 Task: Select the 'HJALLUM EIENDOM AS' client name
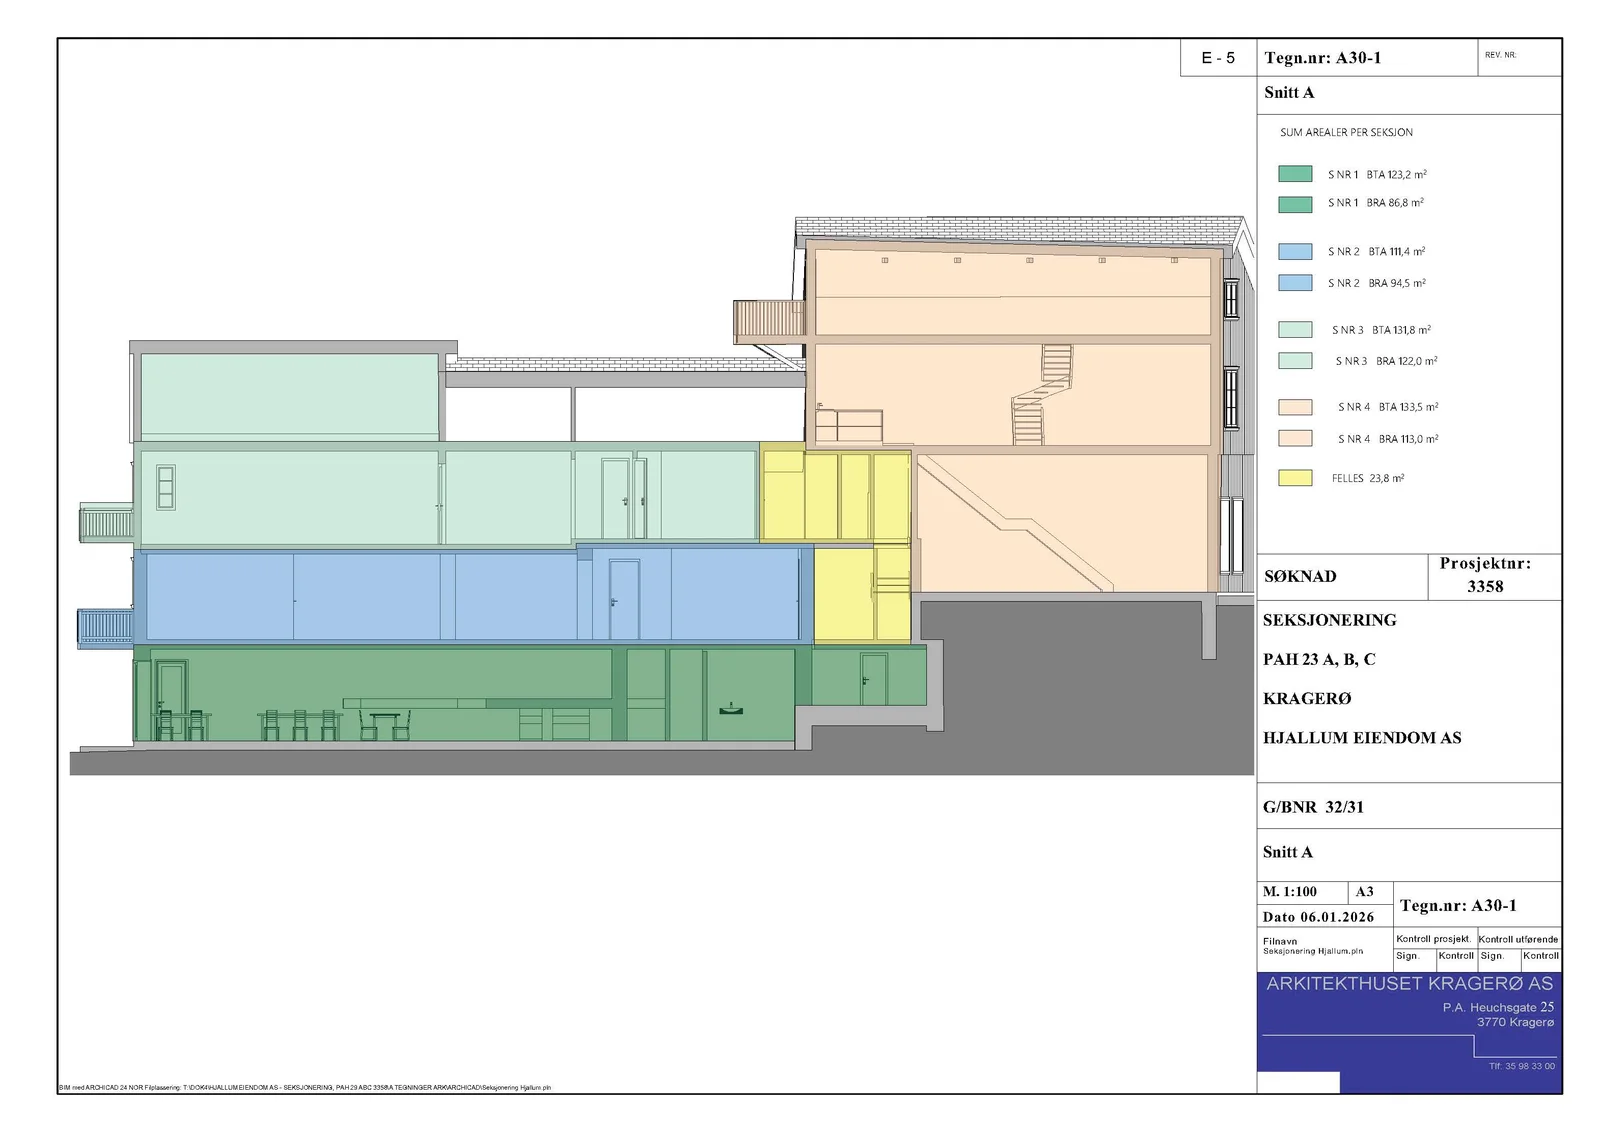click(1361, 738)
